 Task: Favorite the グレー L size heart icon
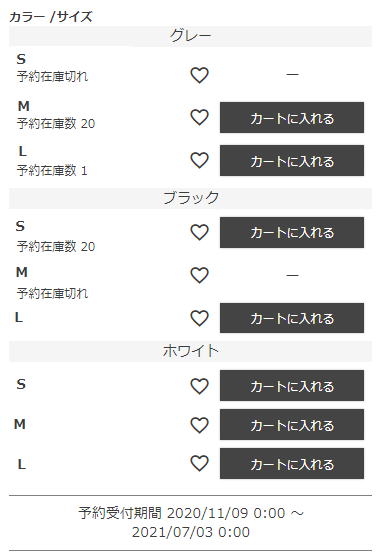199,160
